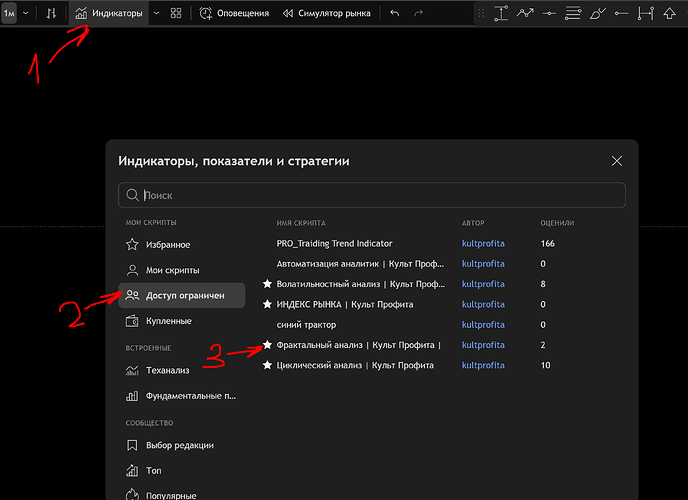This screenshot has width=688, height=500.
Task: Expand the 1м timeframe dropdown arrow
Action: coord(25,14)
